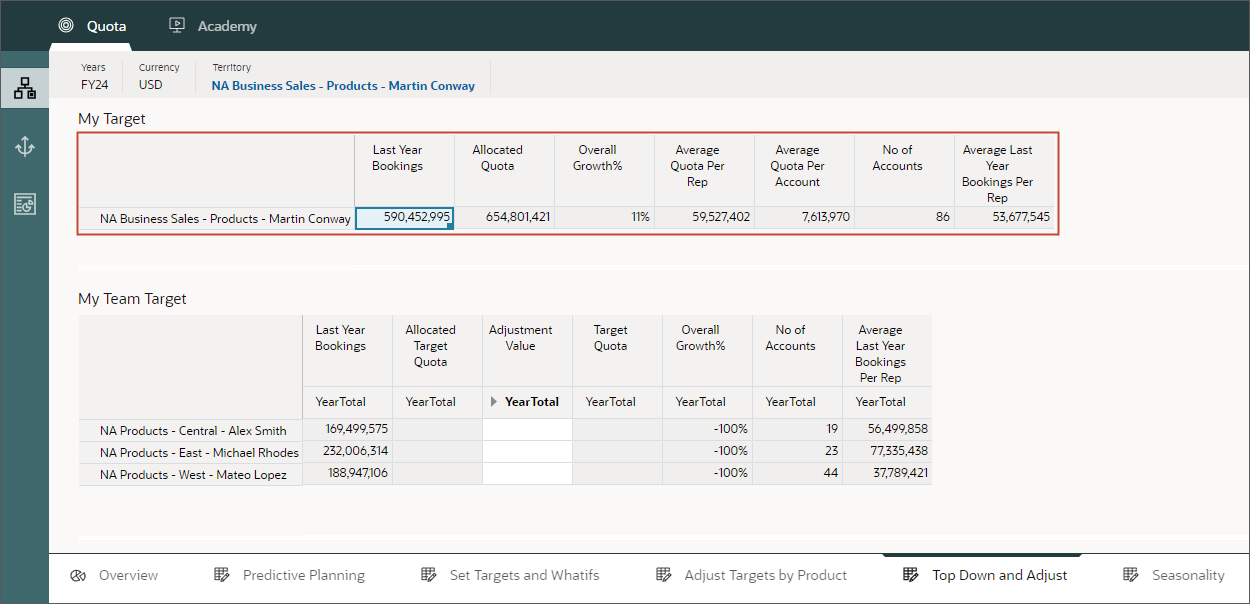This screenshot has width=1250, height=604.
Task: Click Last Year Bookings header in My Team Target
Action: point(347,351)
